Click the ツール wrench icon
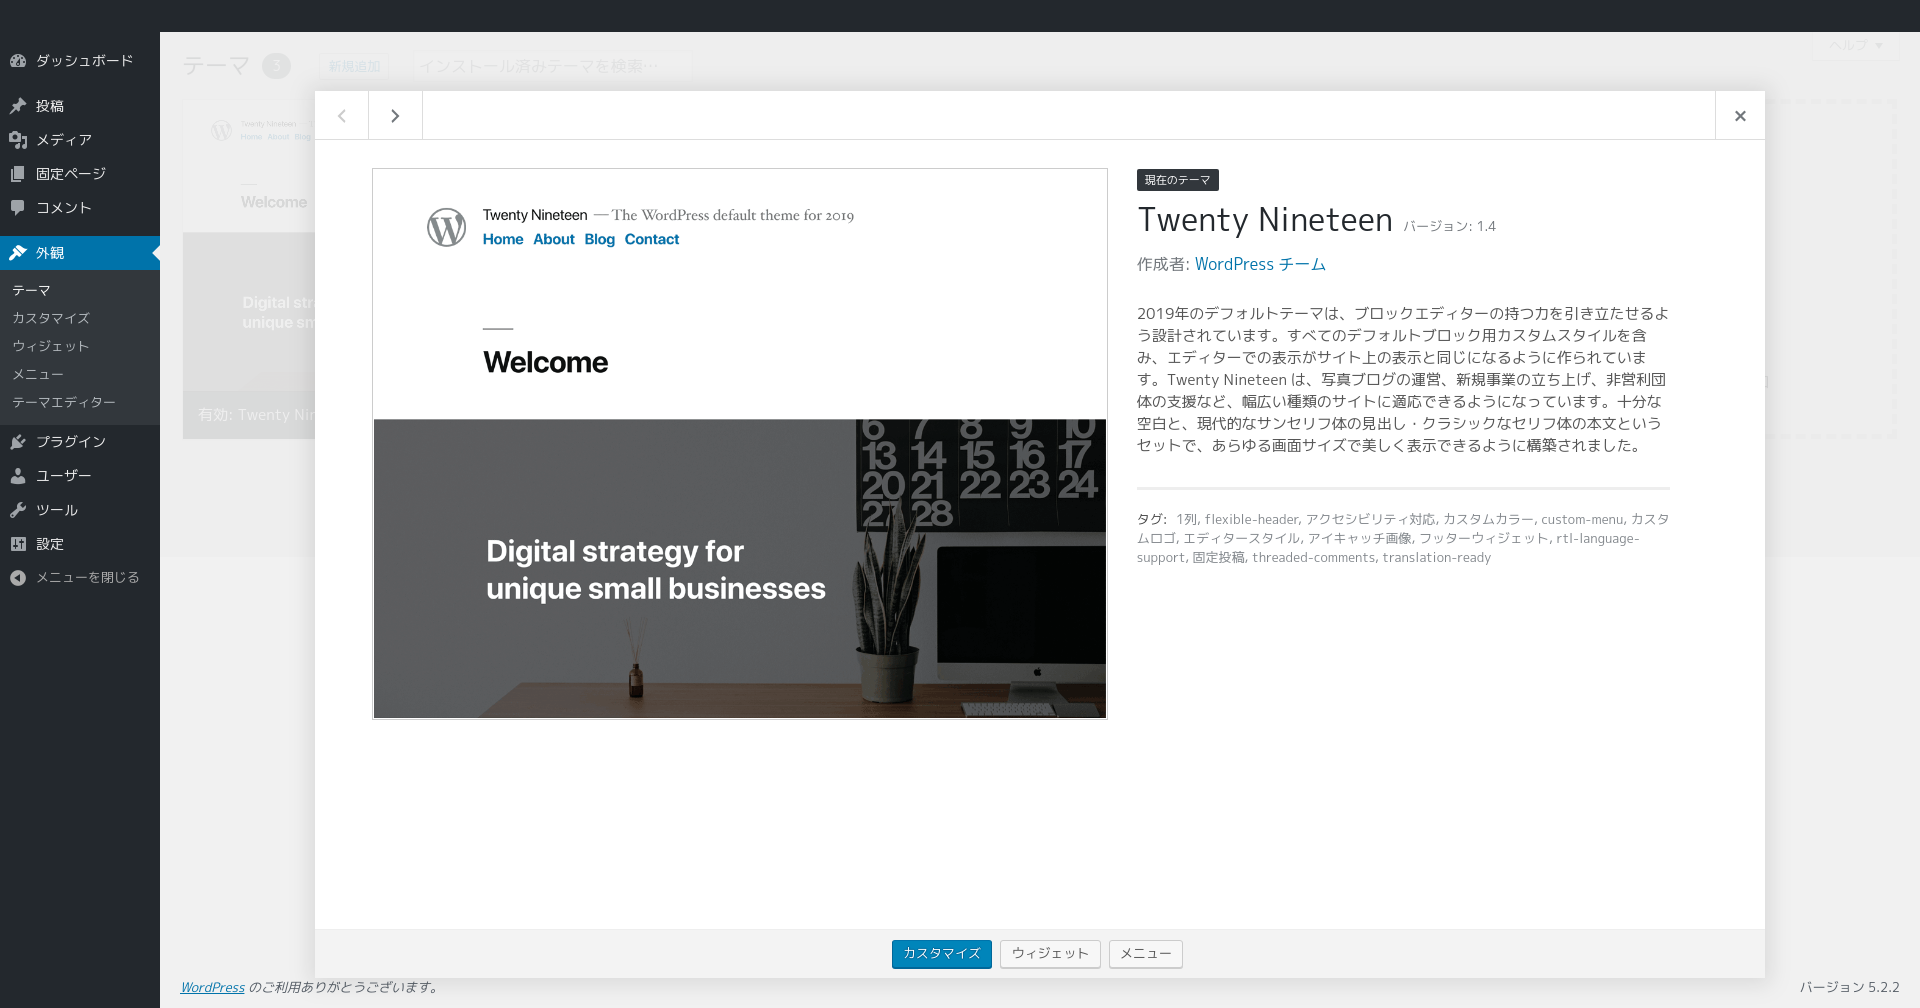Screen dimensions: 1920x1008 pos(18,510)
